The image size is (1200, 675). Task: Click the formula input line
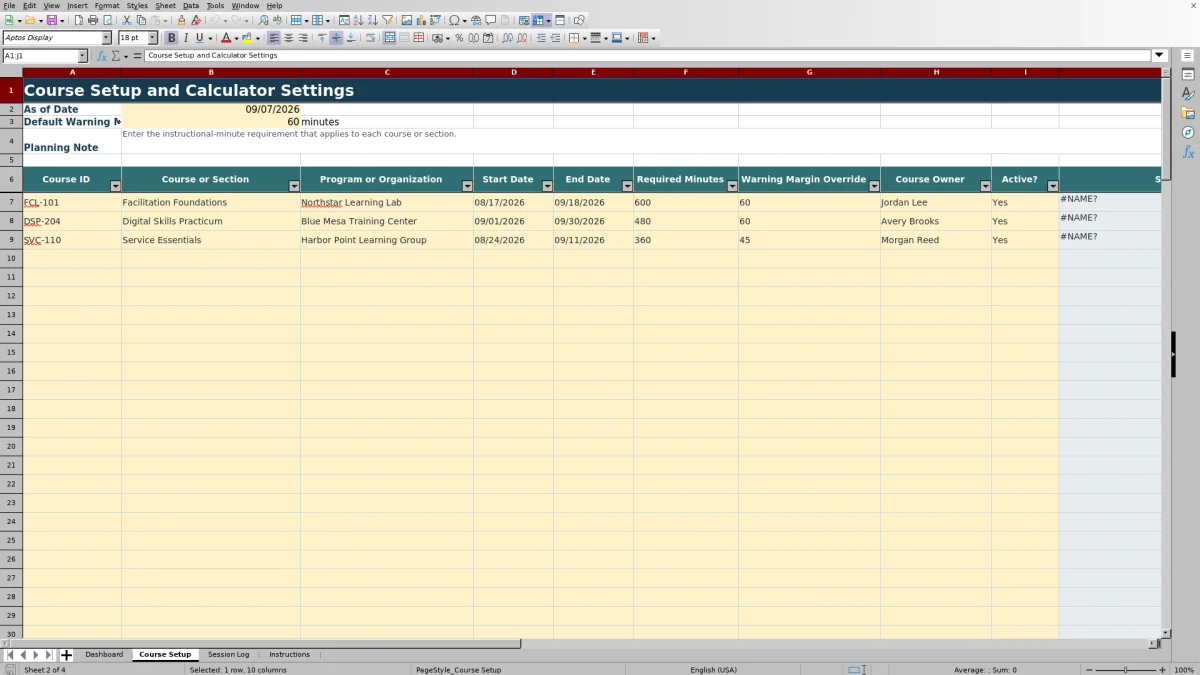click(648, 56)
